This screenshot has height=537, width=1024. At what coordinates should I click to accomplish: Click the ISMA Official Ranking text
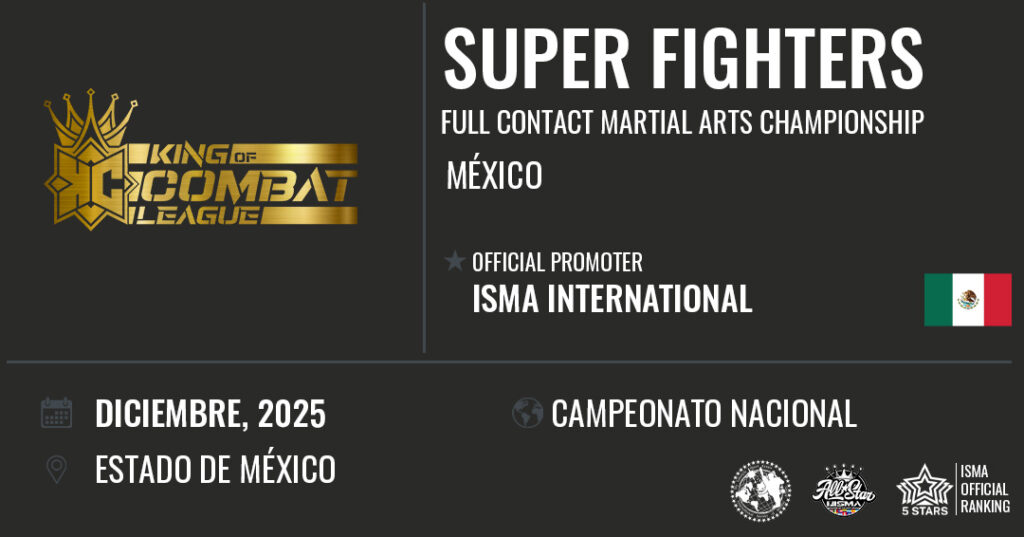pyautogui.click(x=985, y=489)
